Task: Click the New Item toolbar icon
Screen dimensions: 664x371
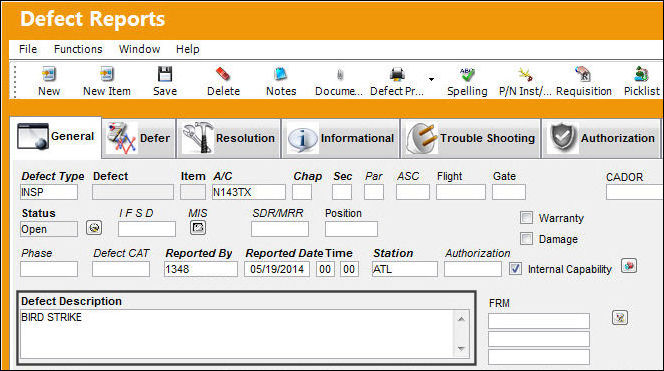Action: [107, 74]
